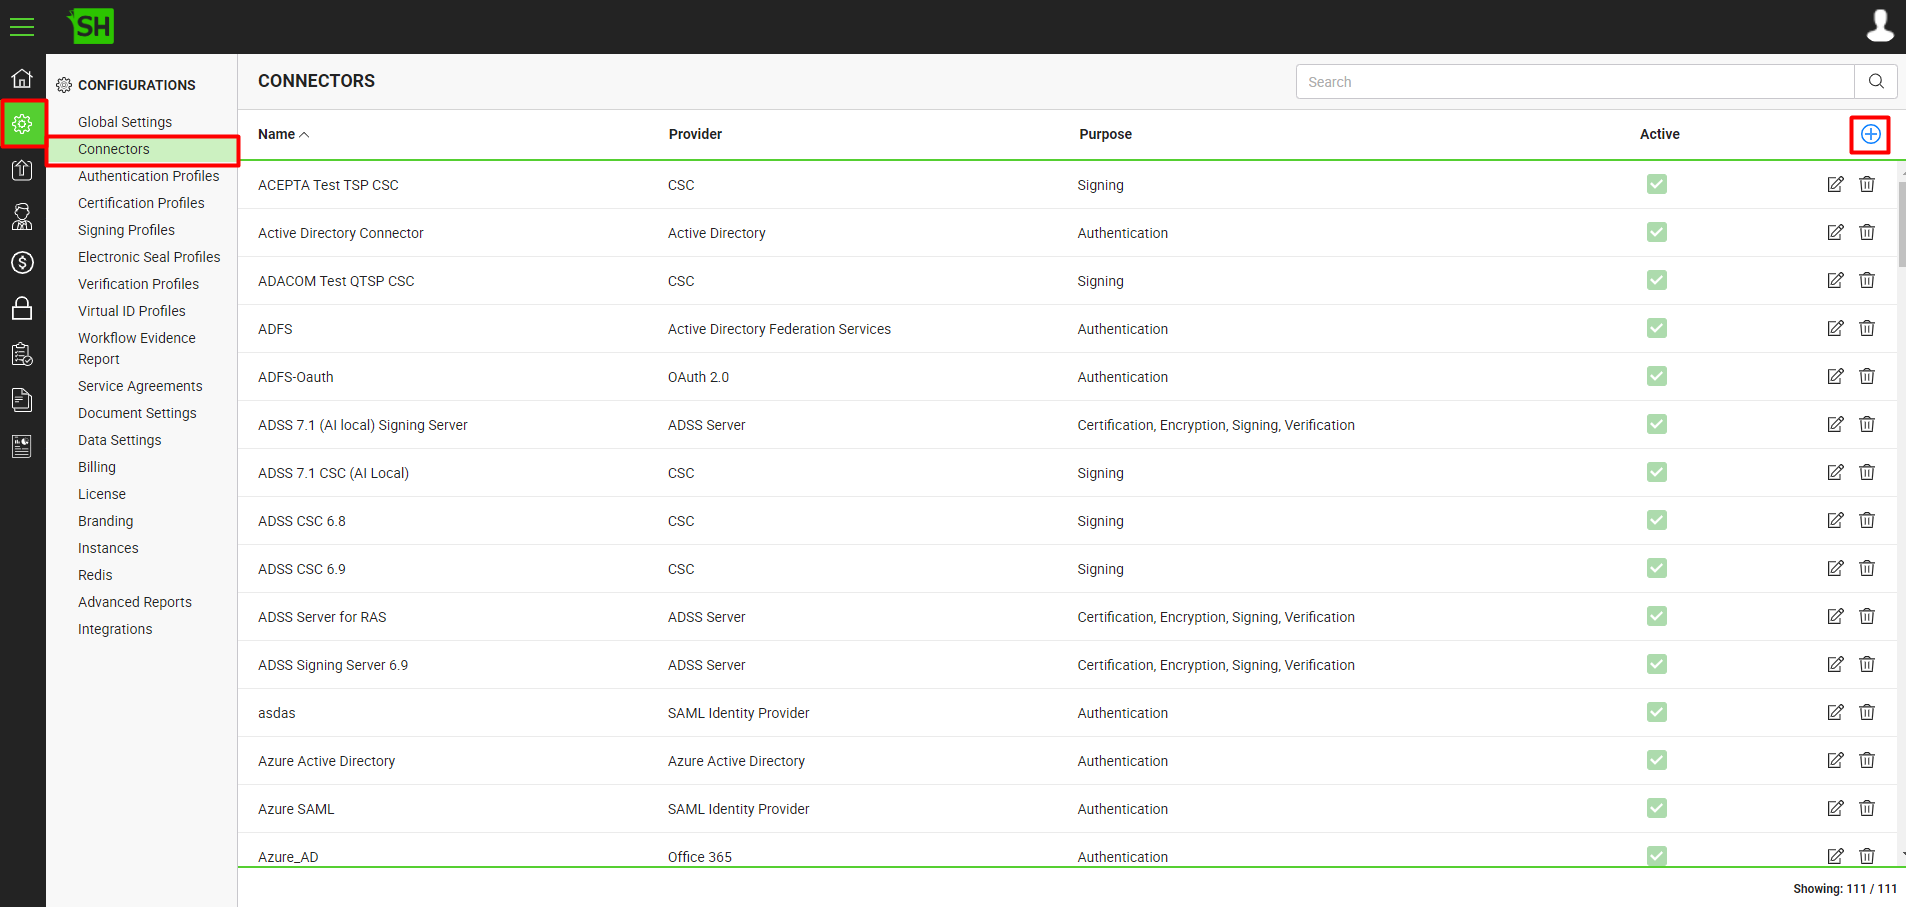Toggle Active checkbox for ACEPTA Test TSP CSC
Screen dimensions: 1906x907
pos(1657,184)
